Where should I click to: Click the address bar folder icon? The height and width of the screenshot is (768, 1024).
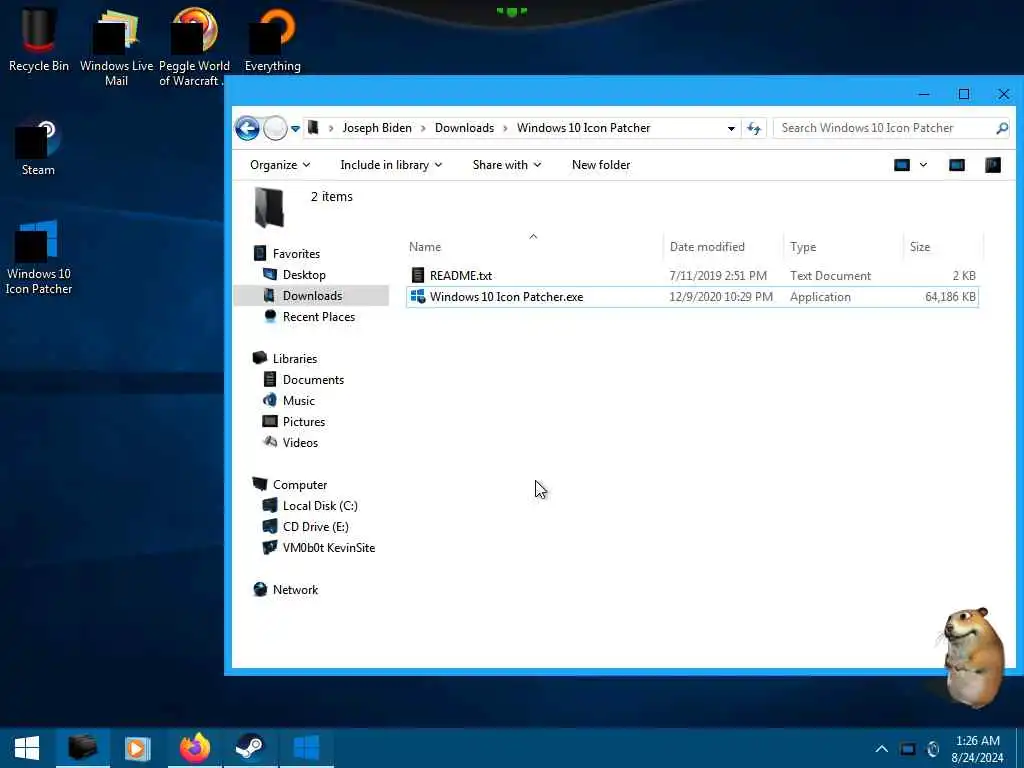pyautogui.click(x=313, y=127)
